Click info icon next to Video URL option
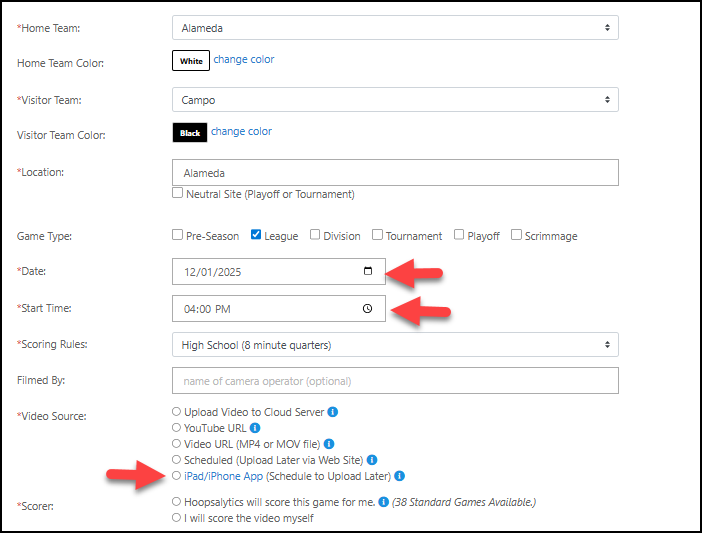The width and height of the screenshot is (702, 533). (329, 443)
